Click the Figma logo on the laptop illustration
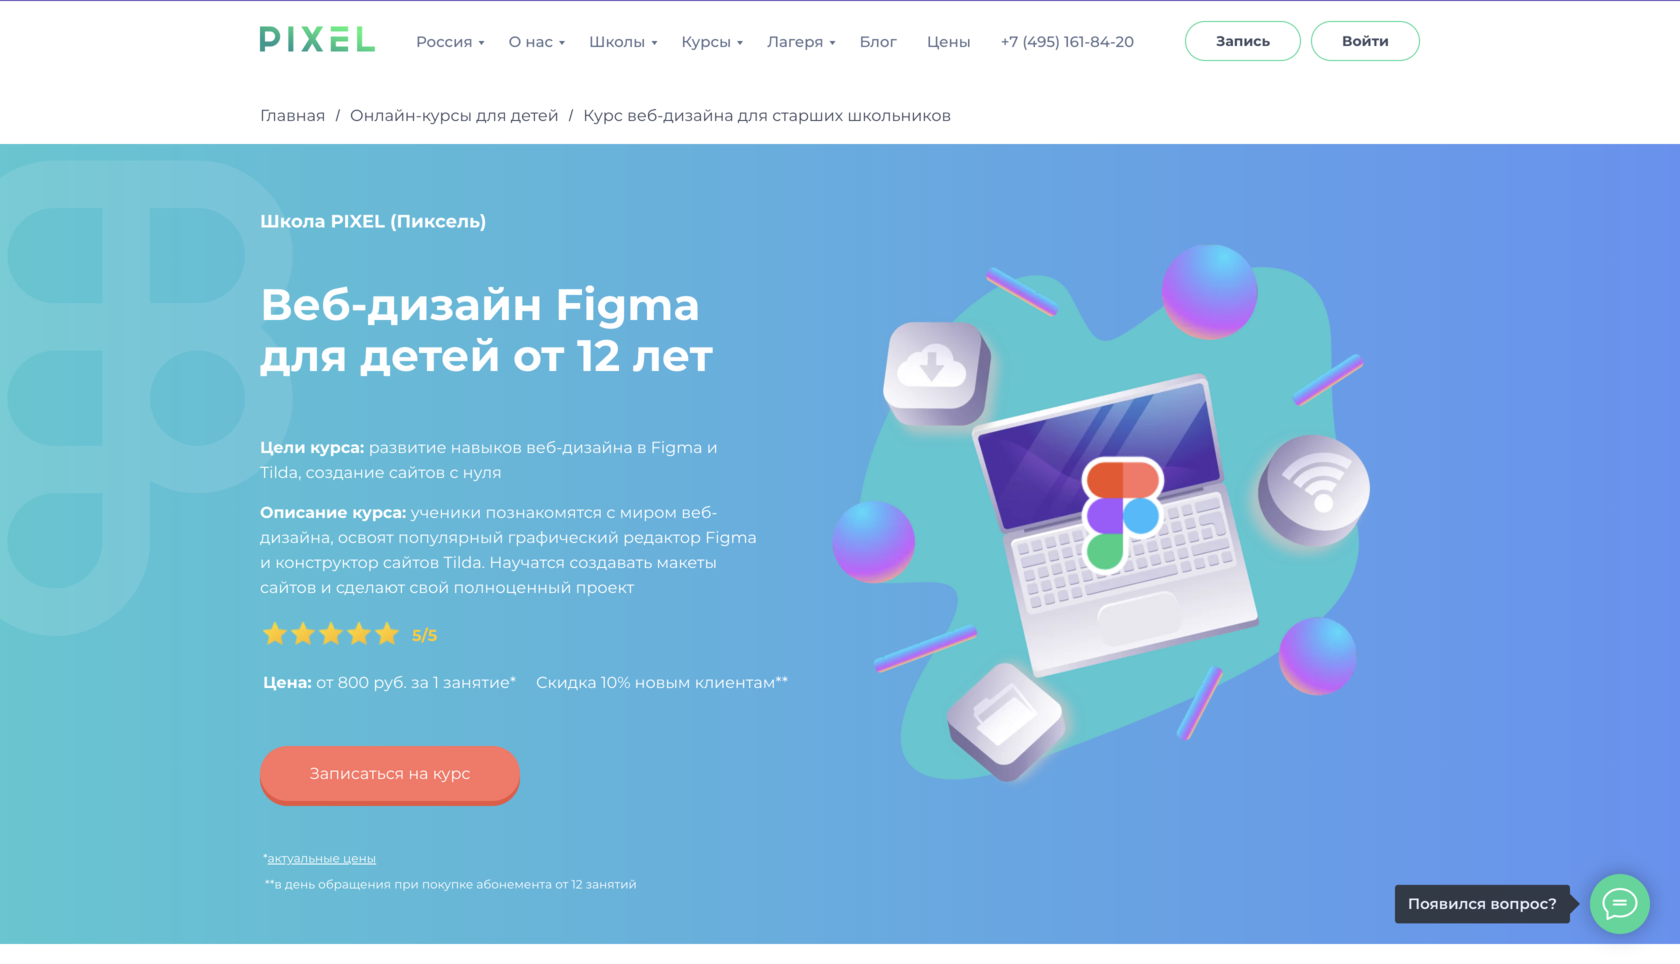1680x964 pixels. tap(1122, 515)
